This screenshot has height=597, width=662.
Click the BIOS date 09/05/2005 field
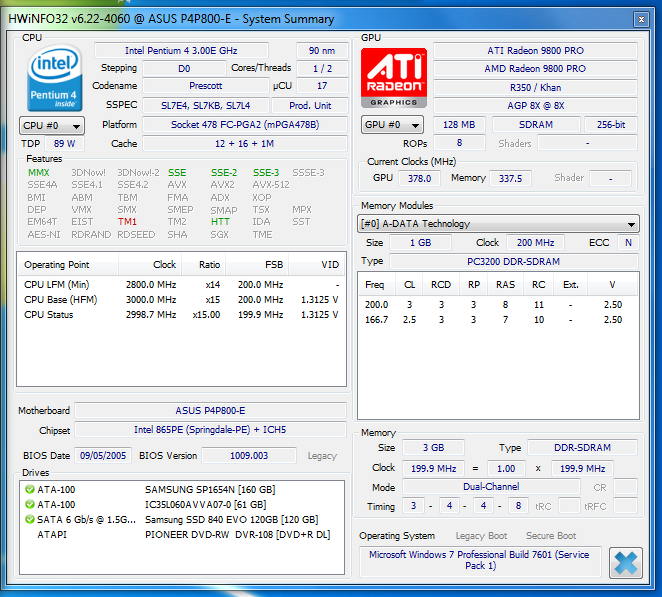point(103,456)
